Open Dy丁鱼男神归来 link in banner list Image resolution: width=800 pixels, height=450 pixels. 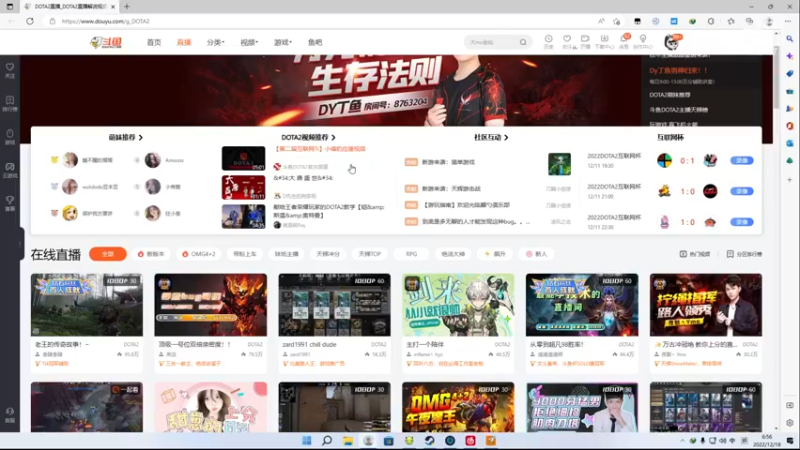[x=678, y=70]
